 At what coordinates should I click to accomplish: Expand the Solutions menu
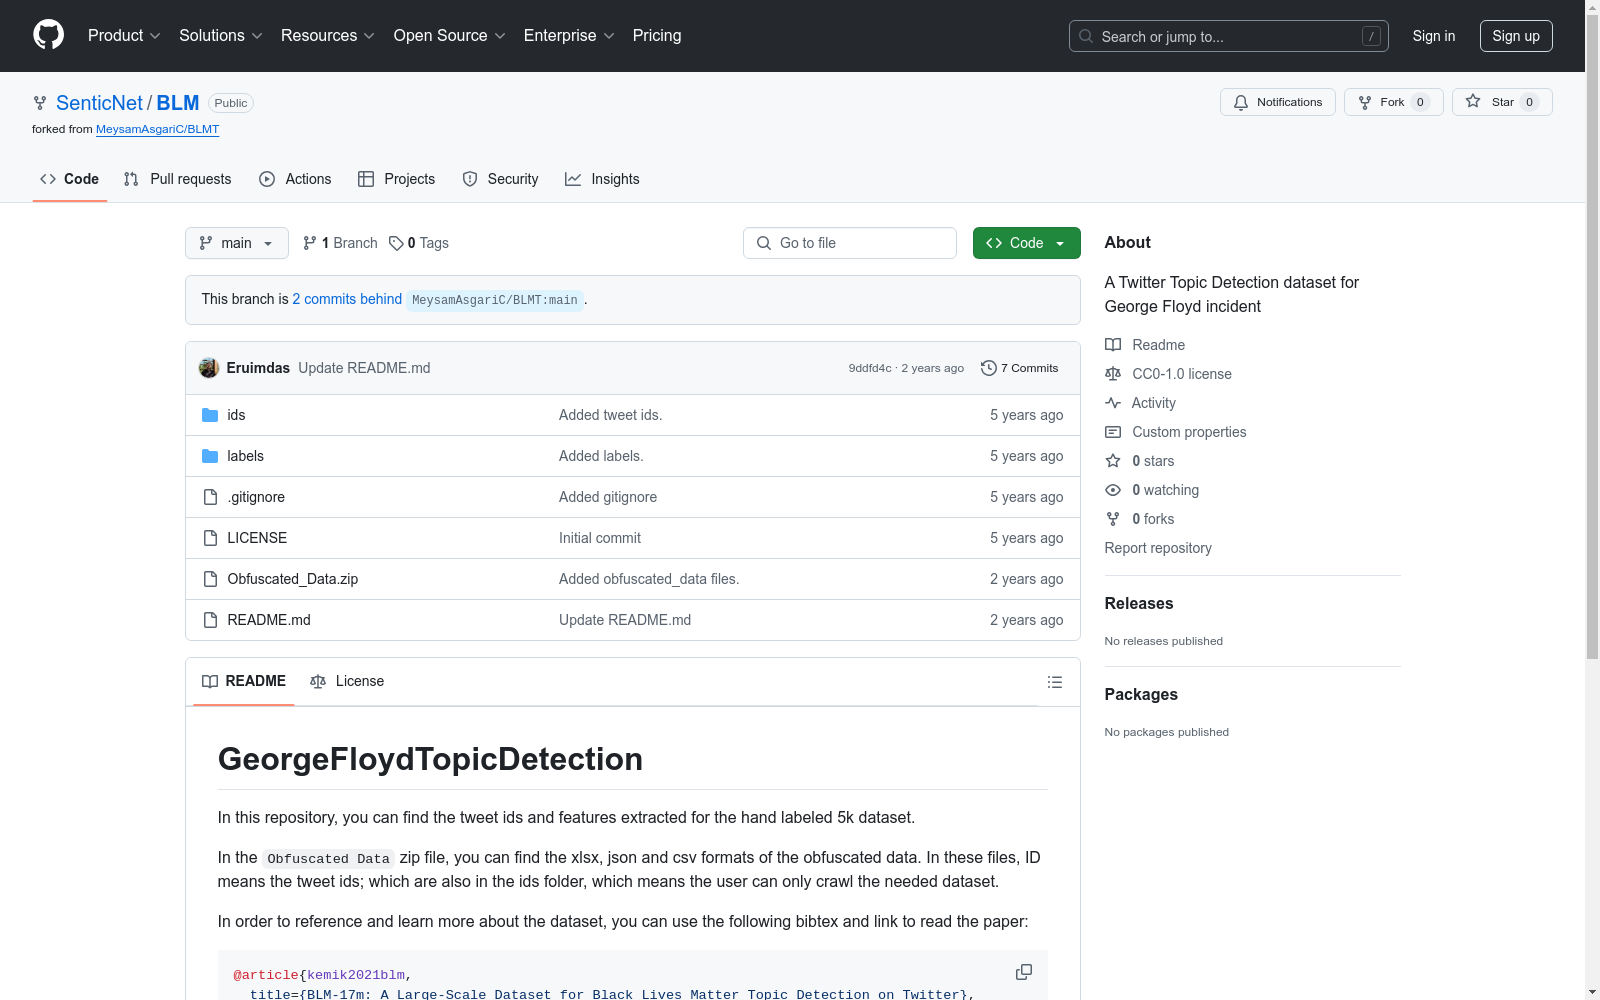221,36
